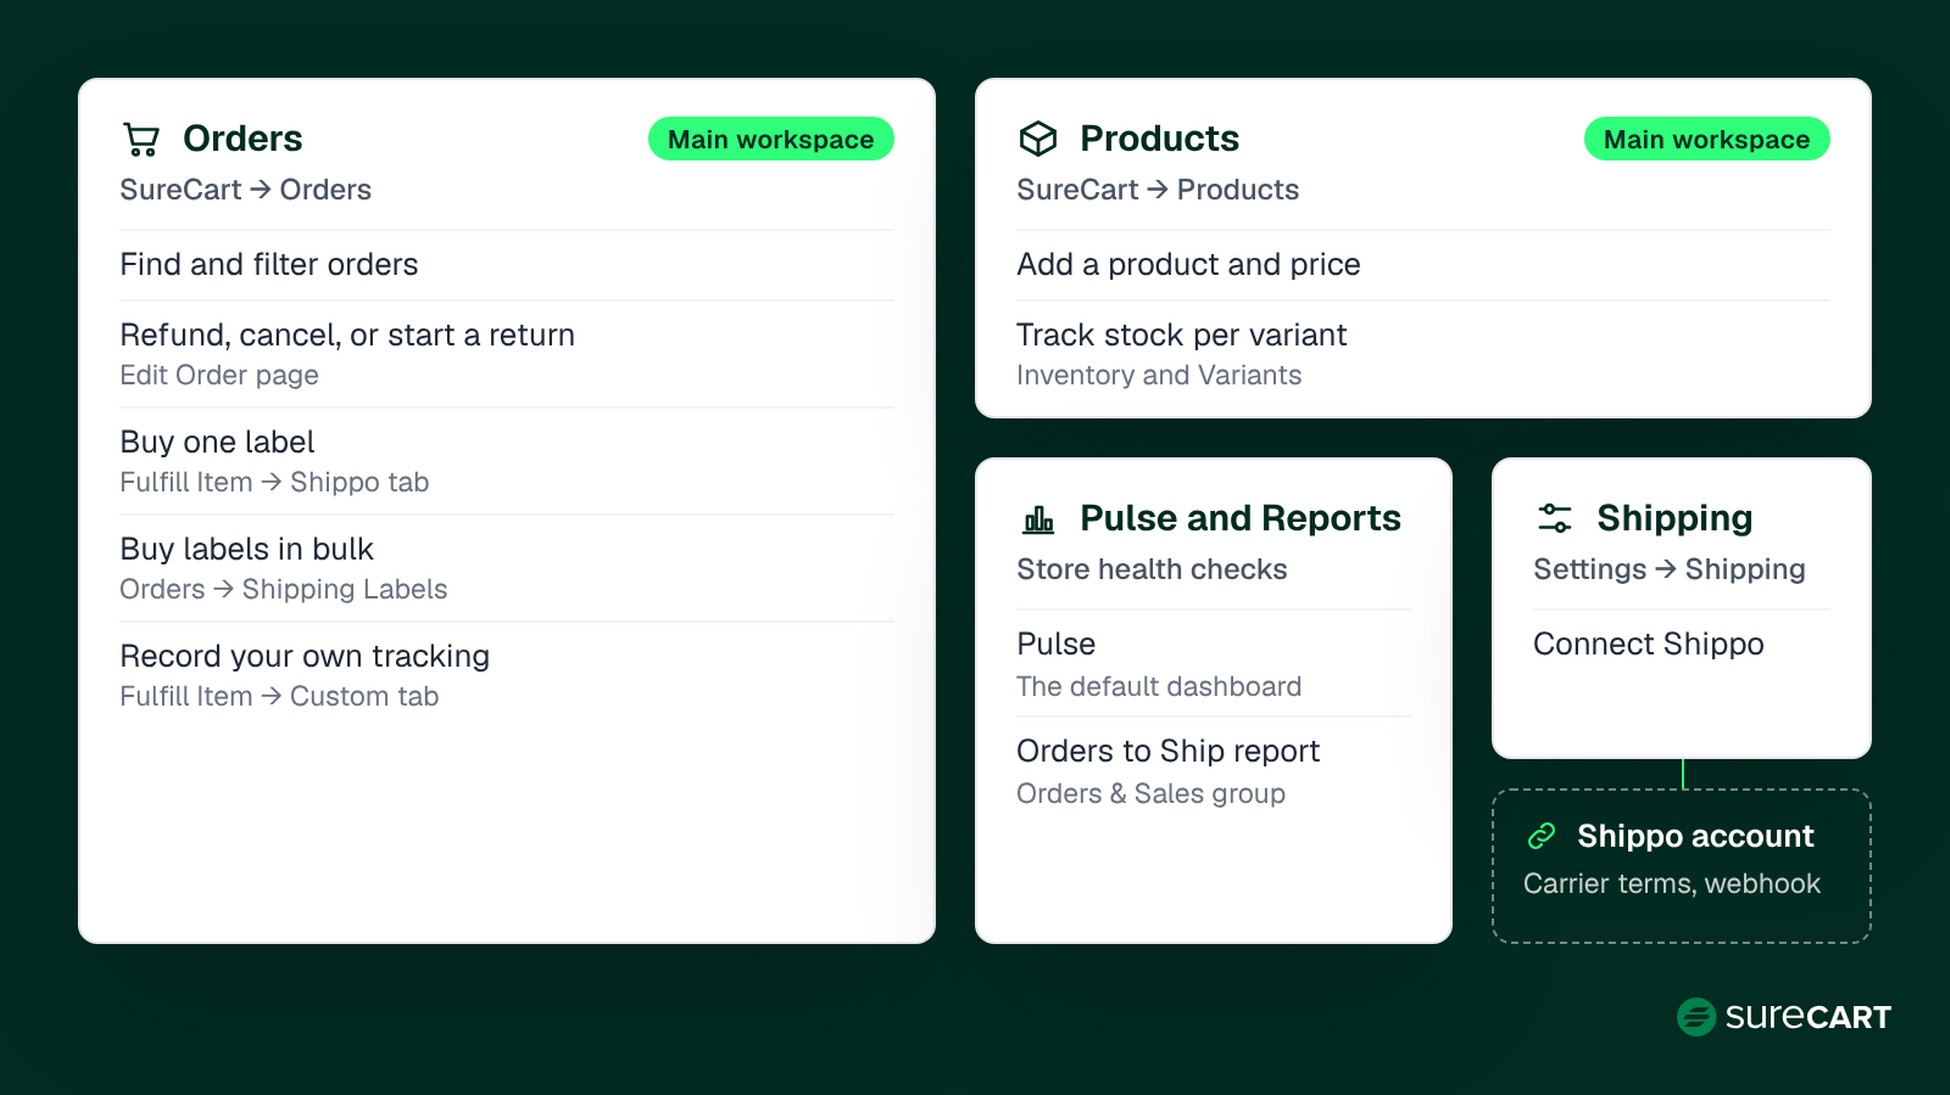Click 'Store health checks' subtitle
The image size is (1950, 1095).
tap(1152, 569)
